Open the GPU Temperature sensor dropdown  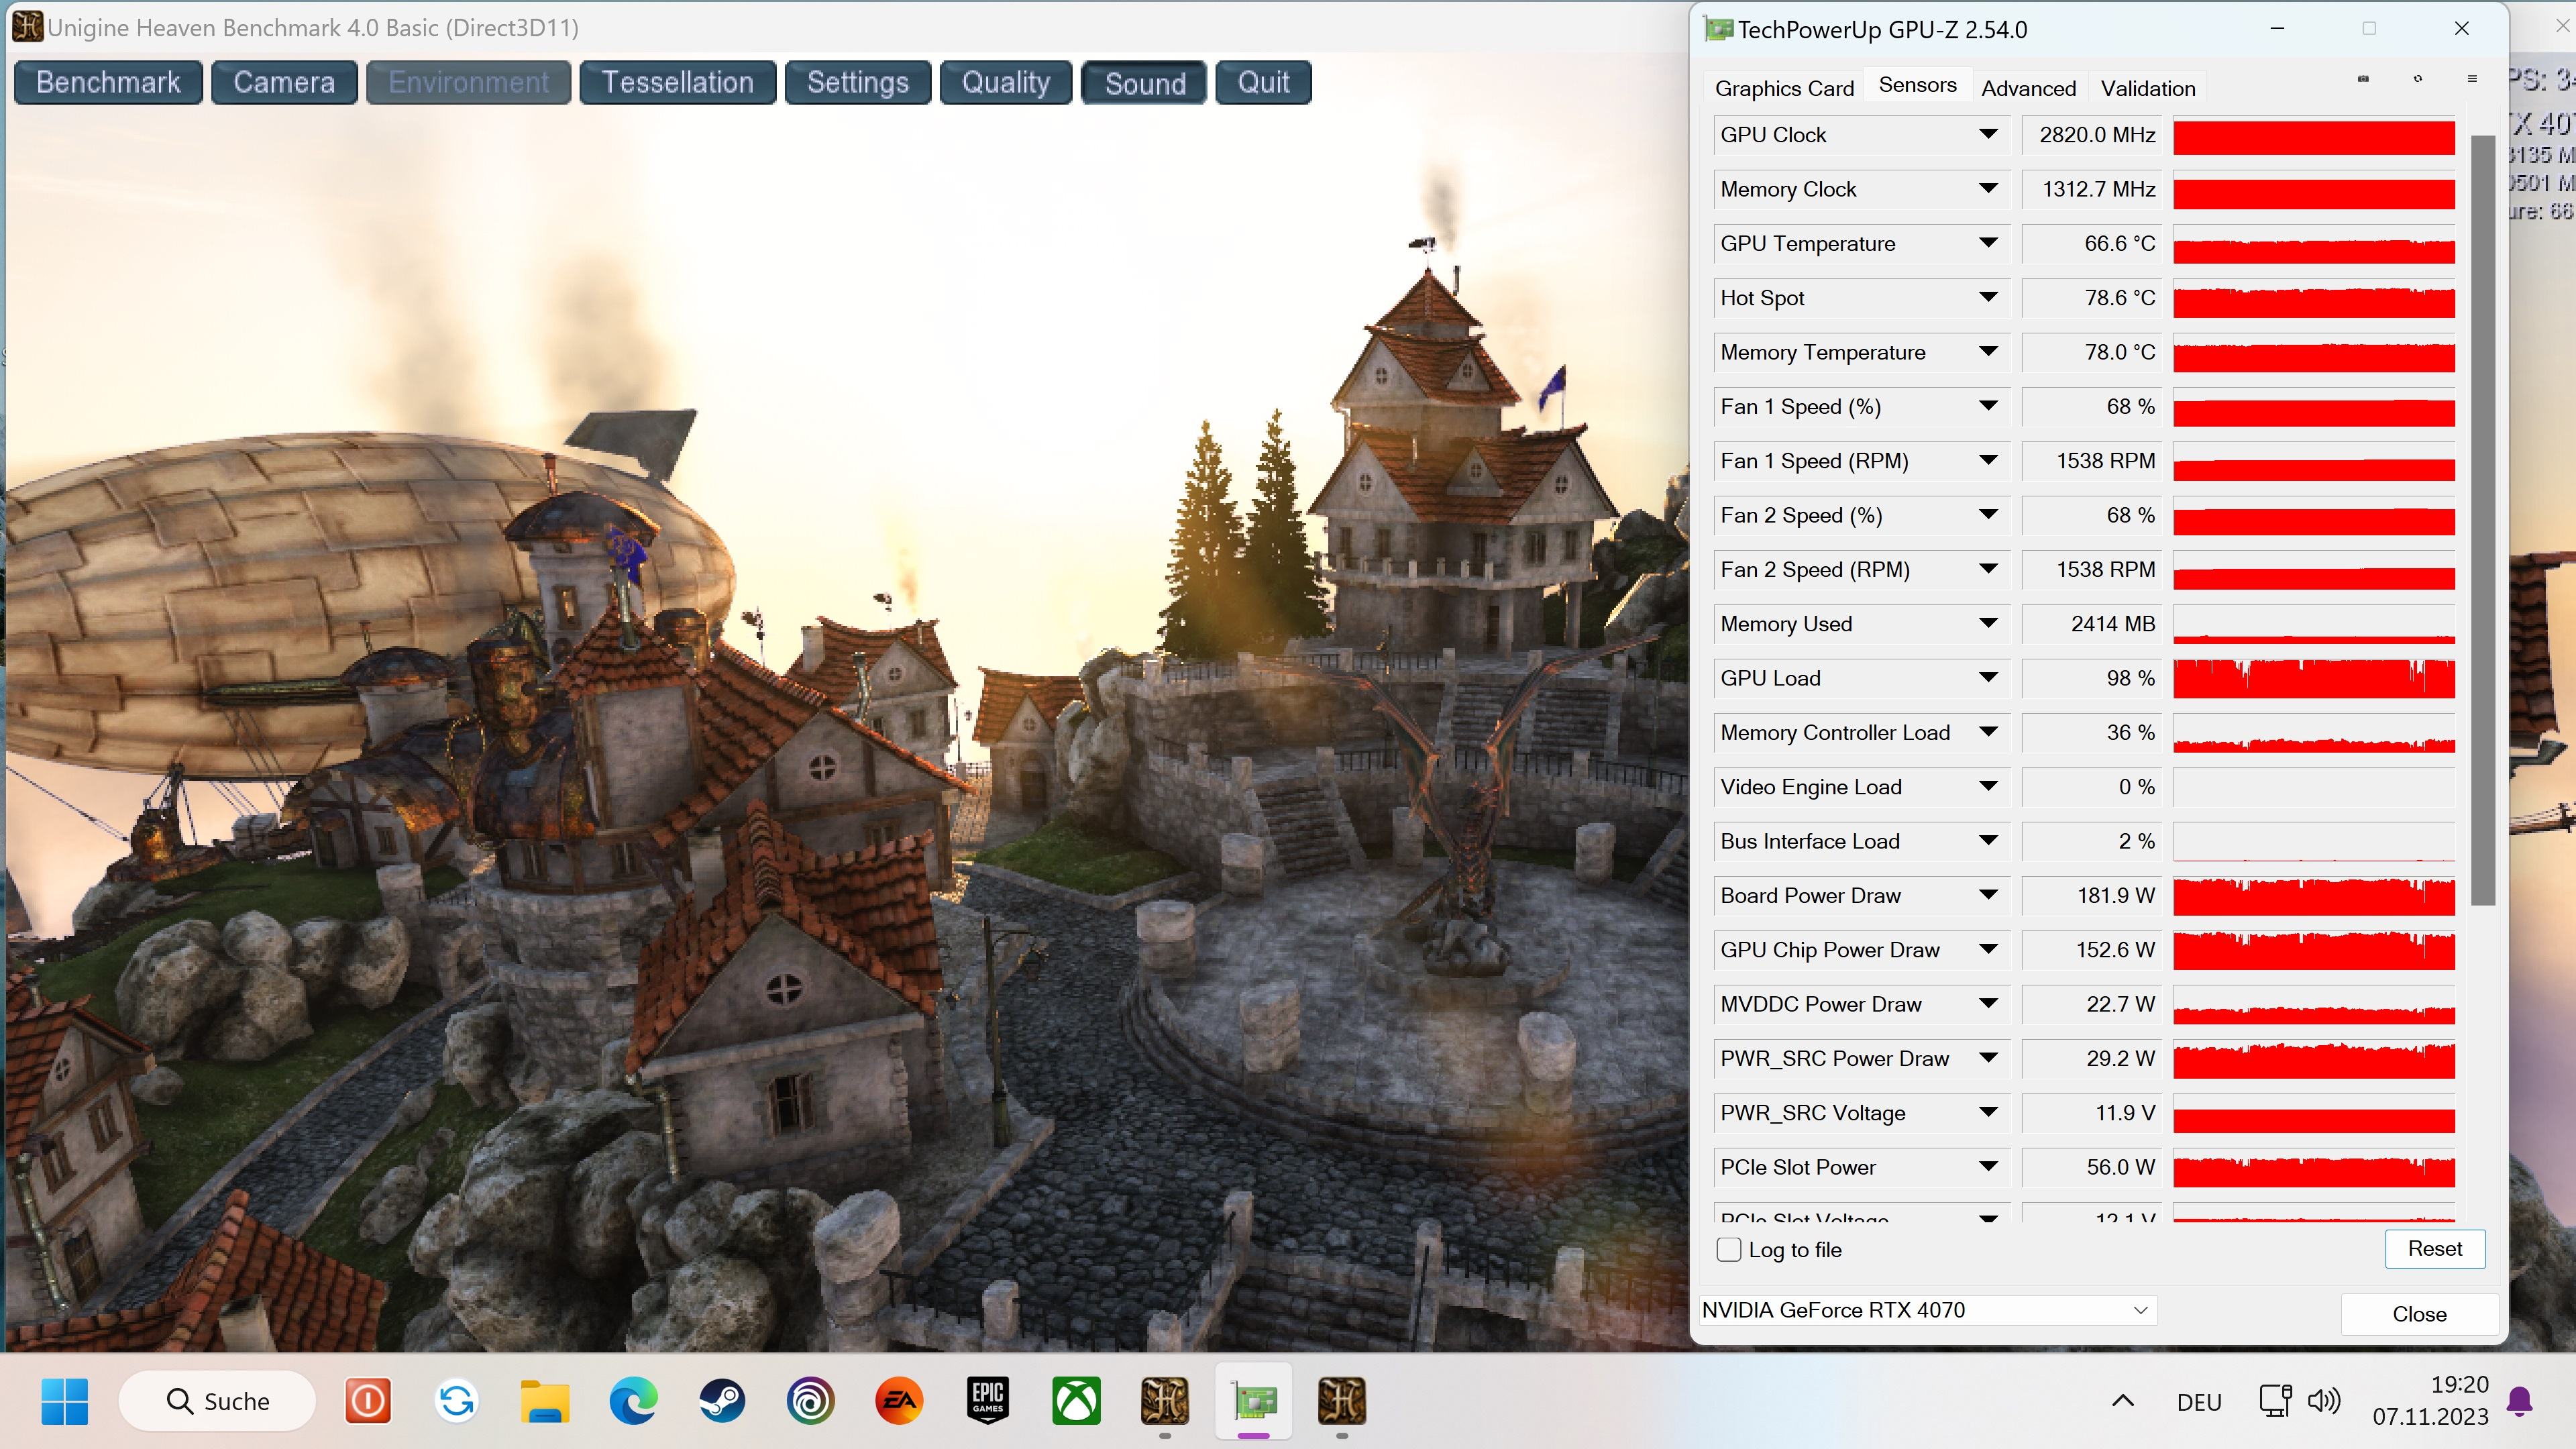[x=1988, y=243]
